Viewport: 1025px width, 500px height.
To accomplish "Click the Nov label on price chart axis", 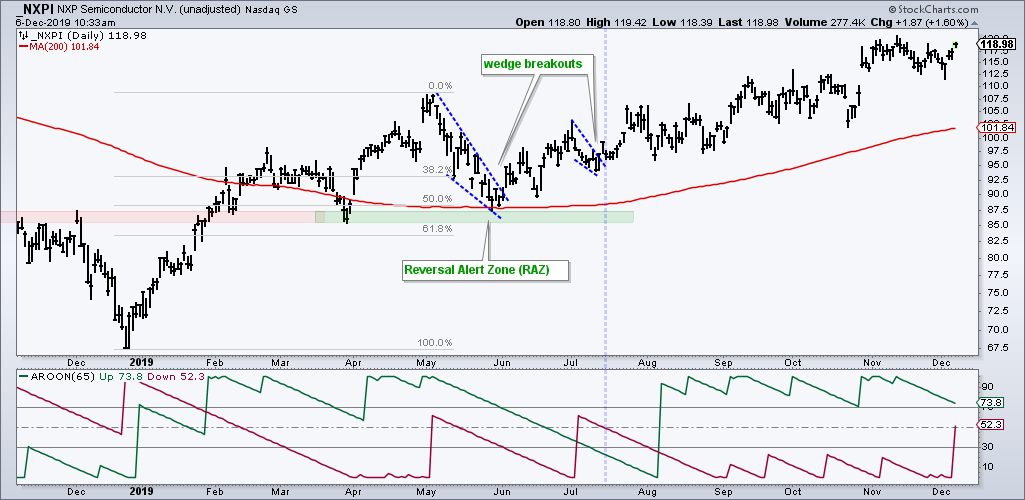I will coord(872,361).
